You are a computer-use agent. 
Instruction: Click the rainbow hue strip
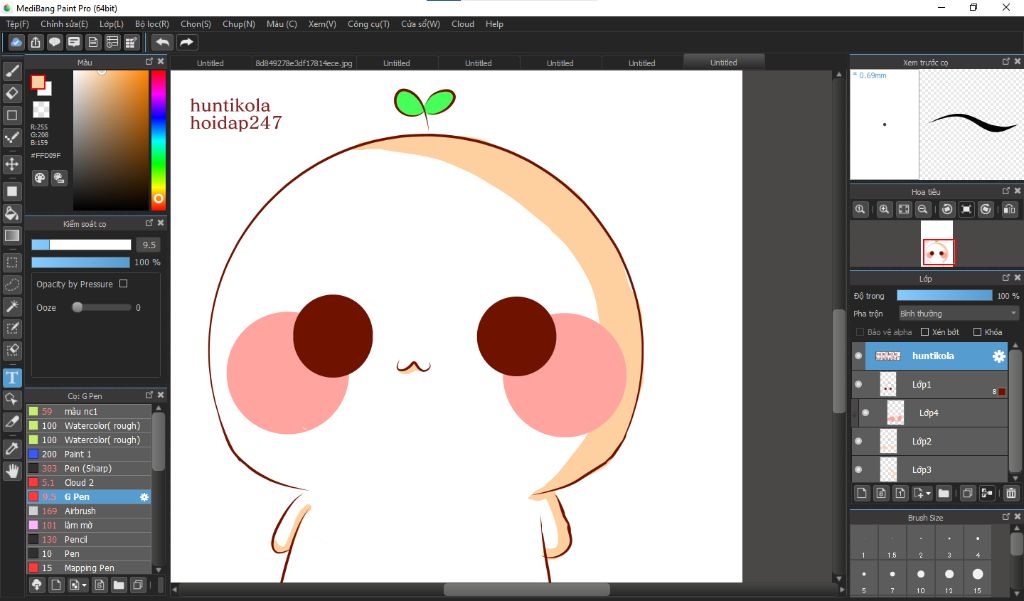click(x=159, y=139)
